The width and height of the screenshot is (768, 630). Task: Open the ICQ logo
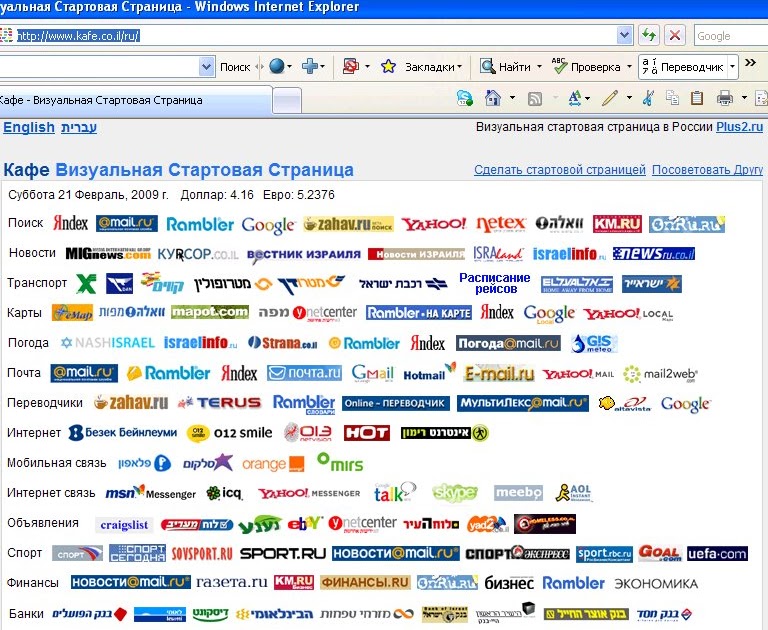[x=224, y=493]
